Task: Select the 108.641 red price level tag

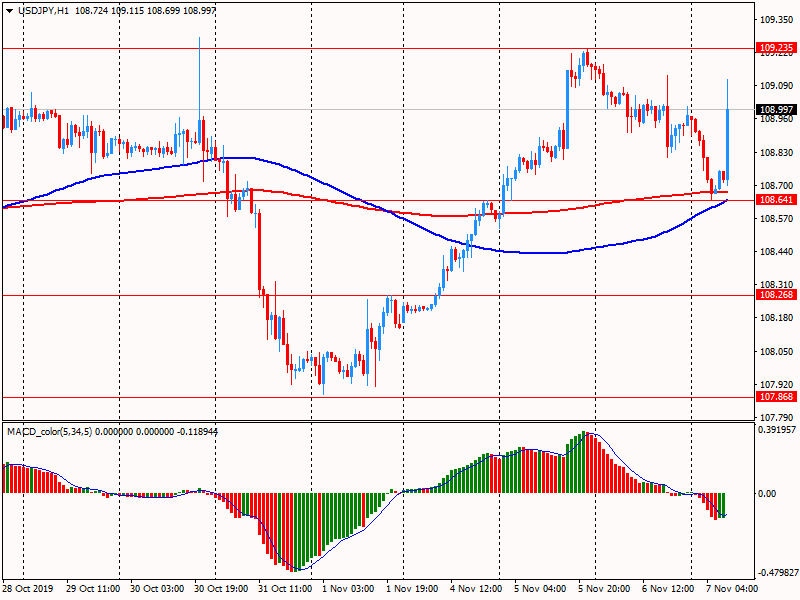Action: pyautogui.click(x=776, y=200)
